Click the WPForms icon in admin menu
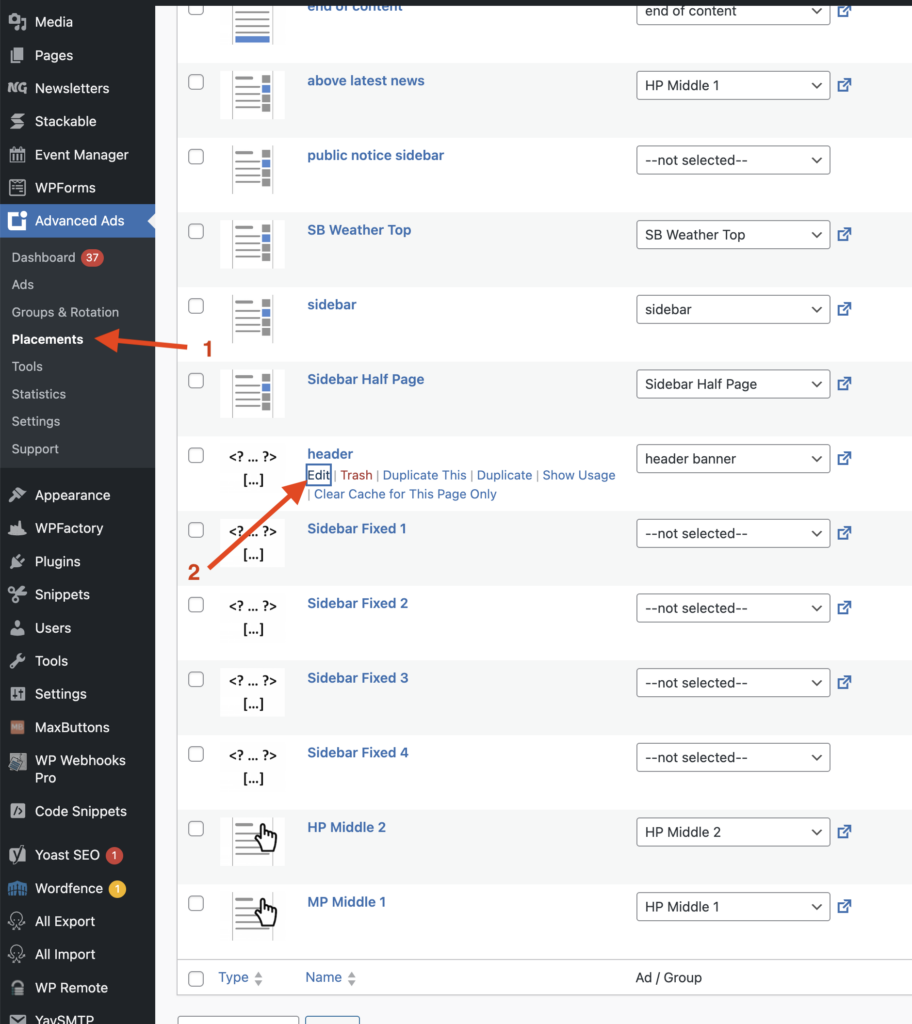 click(x=17, y=188)
